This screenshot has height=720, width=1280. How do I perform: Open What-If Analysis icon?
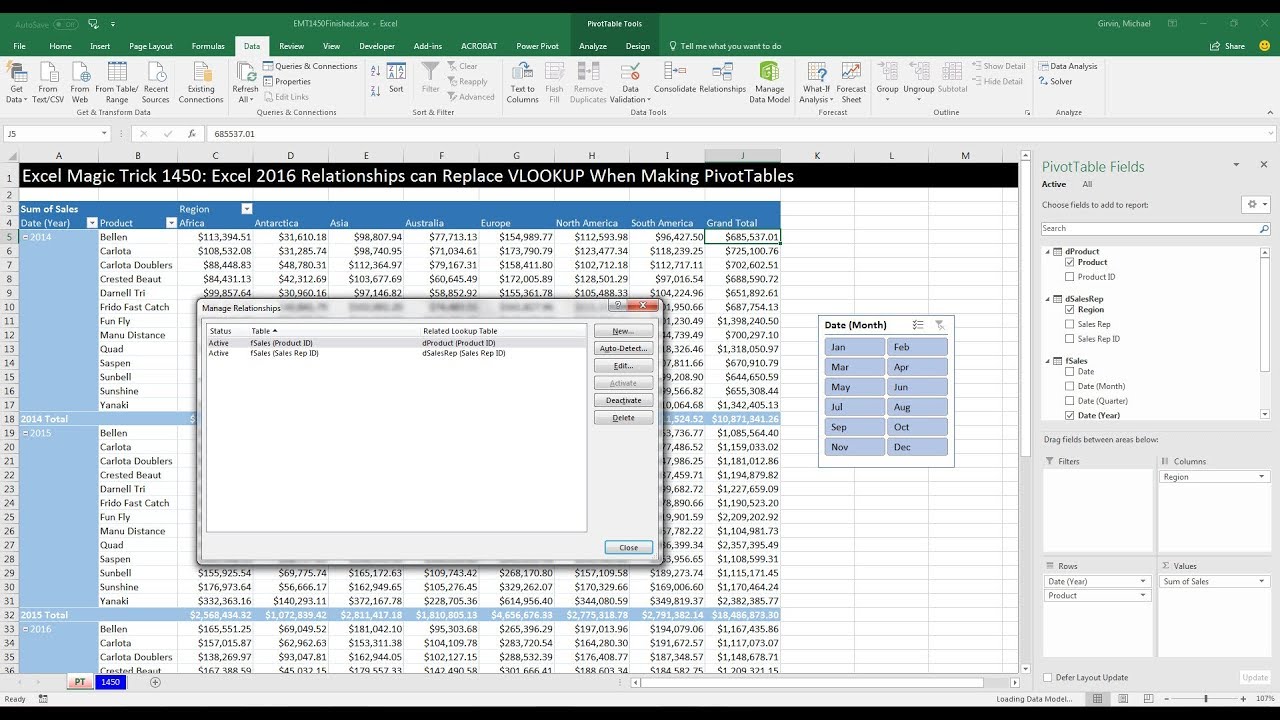pos(816,82)
